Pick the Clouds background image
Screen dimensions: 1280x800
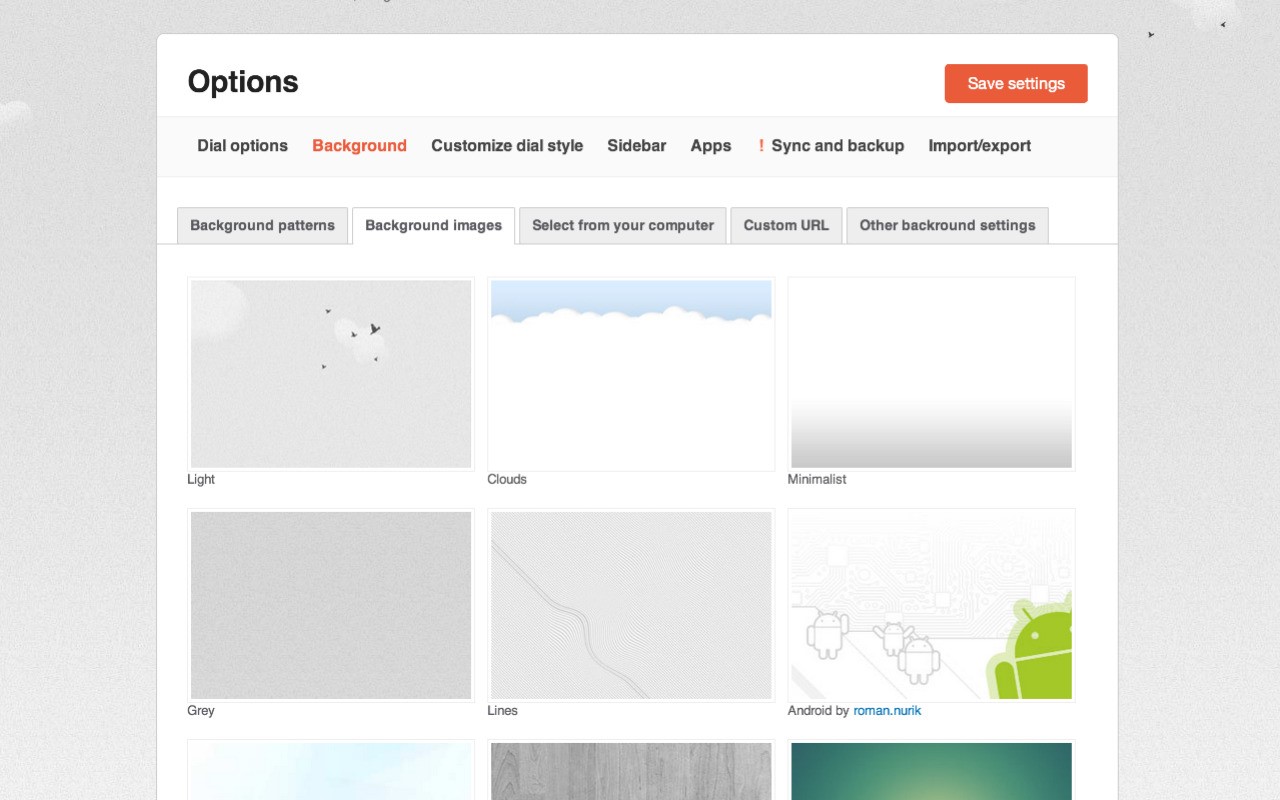click(x=631, y=374)
